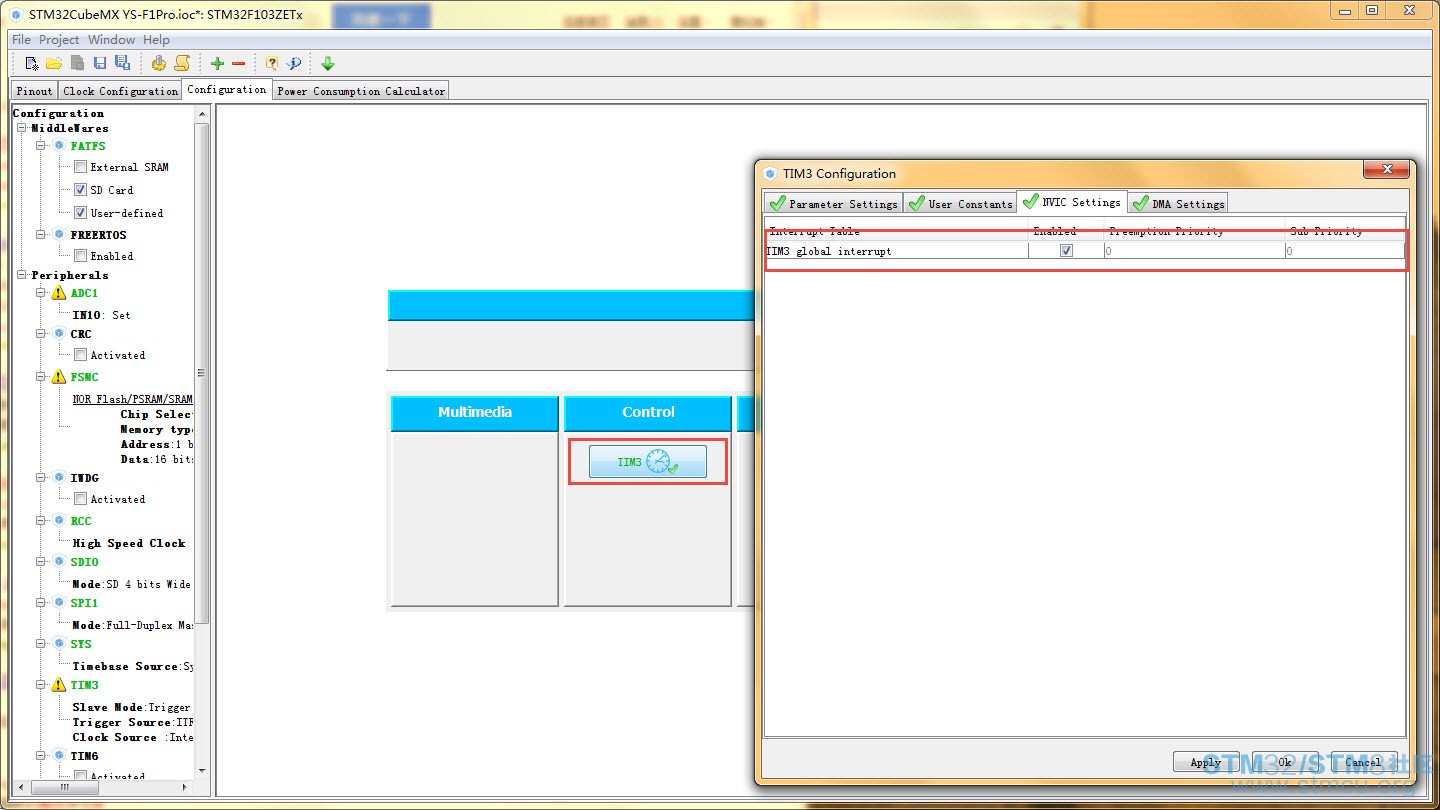The image size is (1440, 810).
Task: Collapse the MiddleWares tree node
Action: pos(22,128)
